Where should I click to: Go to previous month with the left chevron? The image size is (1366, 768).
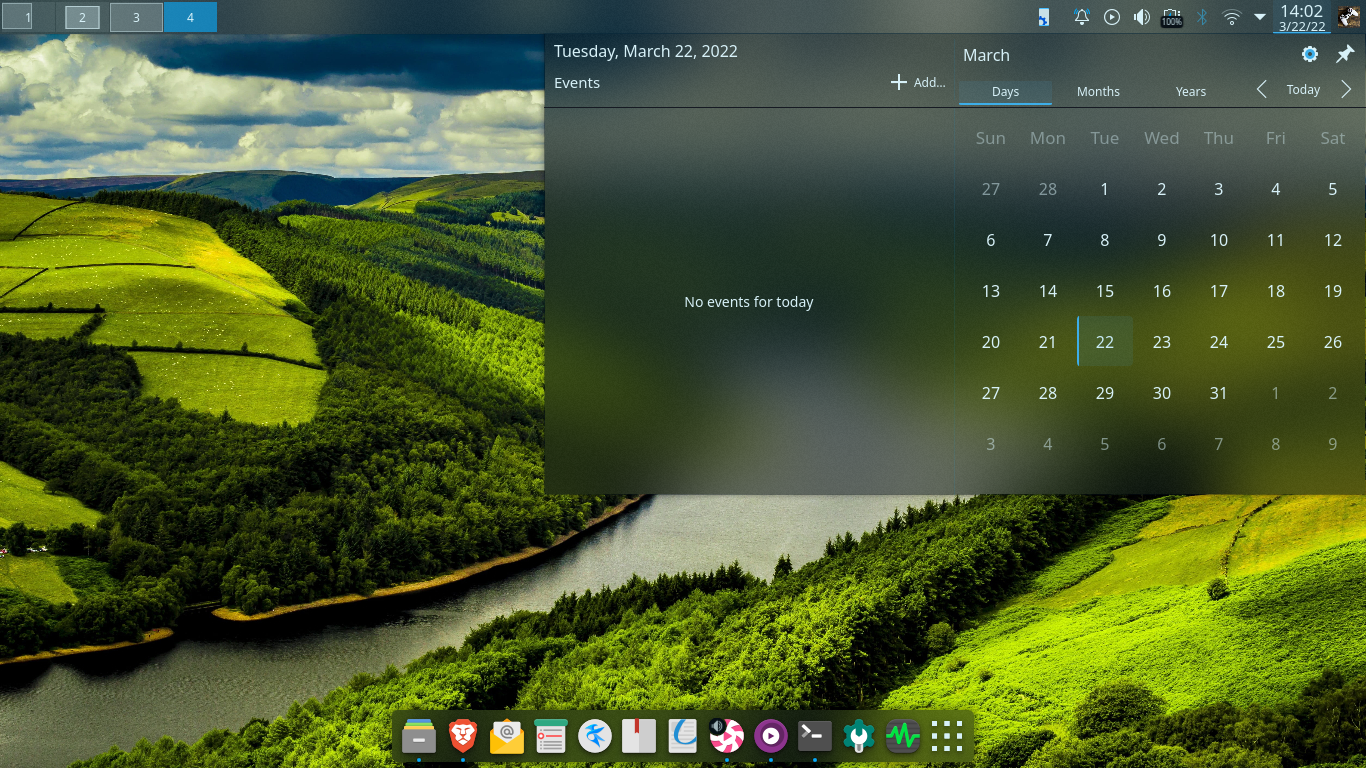coord(1261,89)
